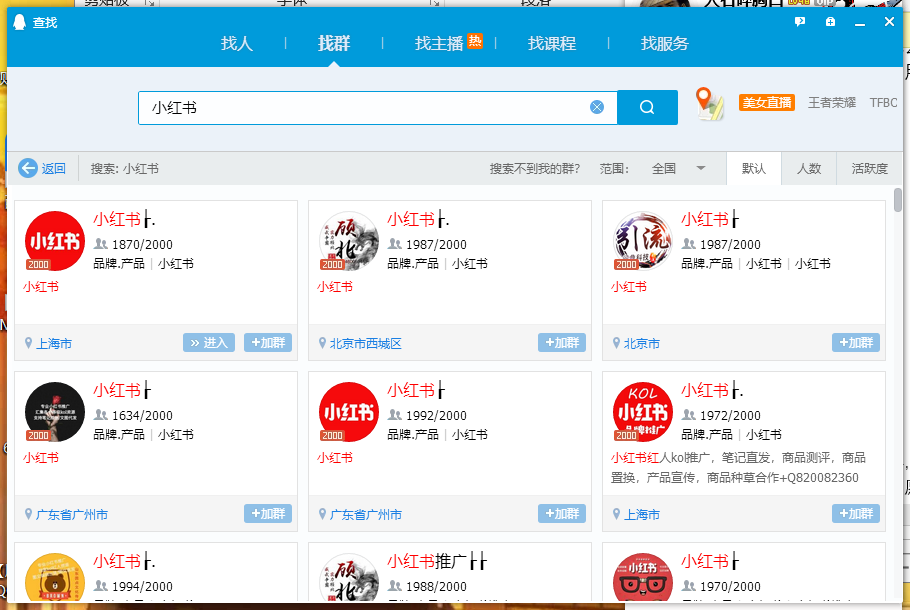This screenshot has height=610, width=910.
Task: Click +加群 for the 1634/2000 group
Action: (268, 514)
